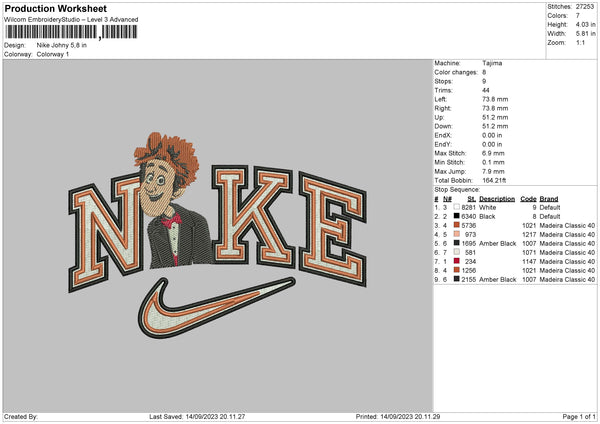
Task: Select the "Code" column header
Action: 528,199
